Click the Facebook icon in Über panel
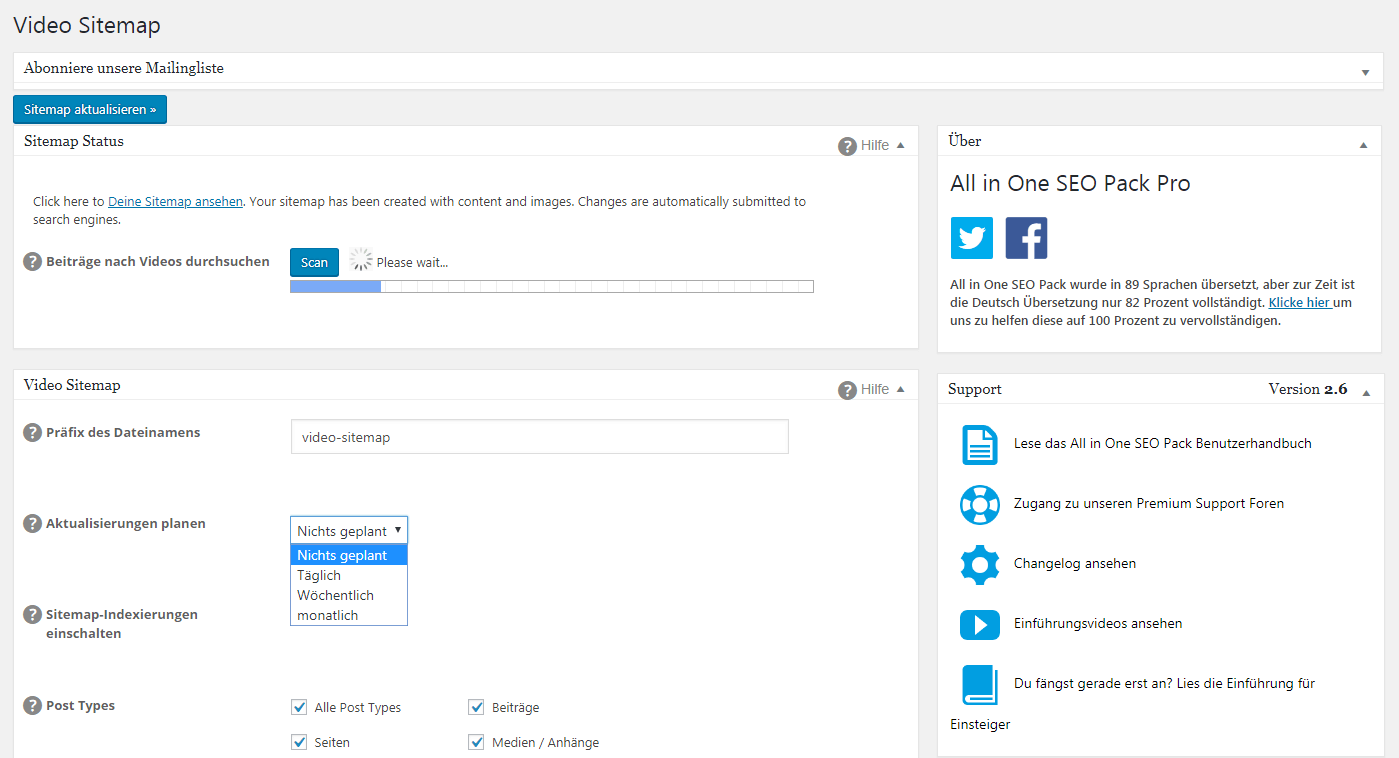Image resolution: width=1399 pixels, height=758 pixels. (1026, 238)
